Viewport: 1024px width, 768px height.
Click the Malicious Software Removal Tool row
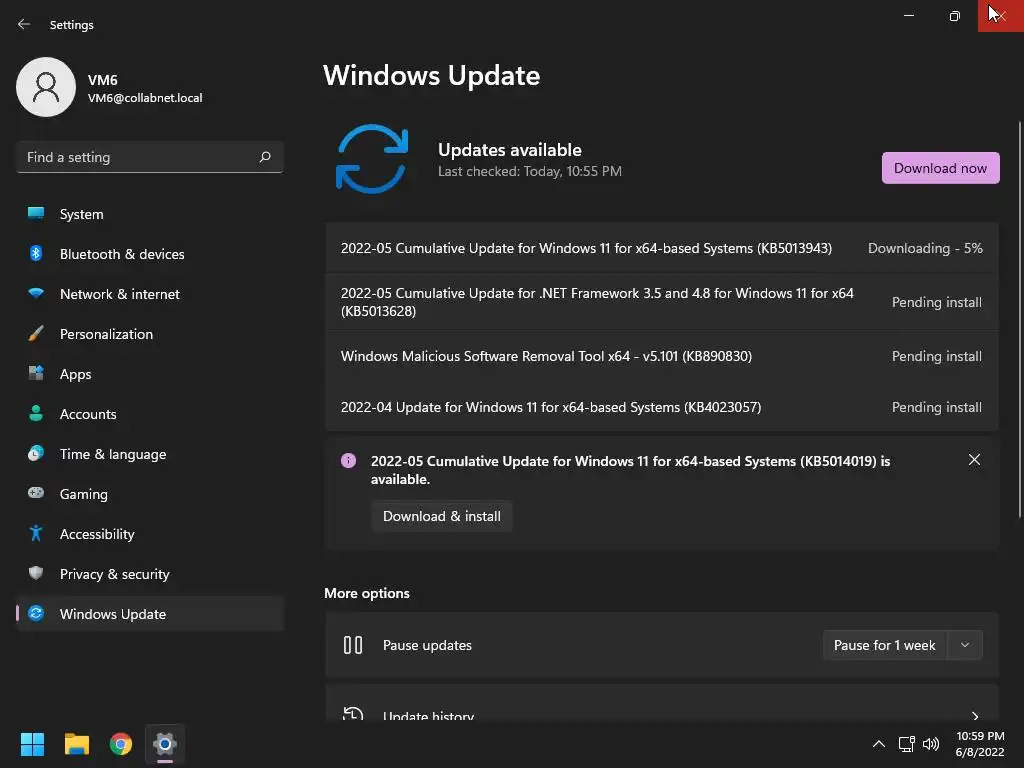tap(662, 356)
